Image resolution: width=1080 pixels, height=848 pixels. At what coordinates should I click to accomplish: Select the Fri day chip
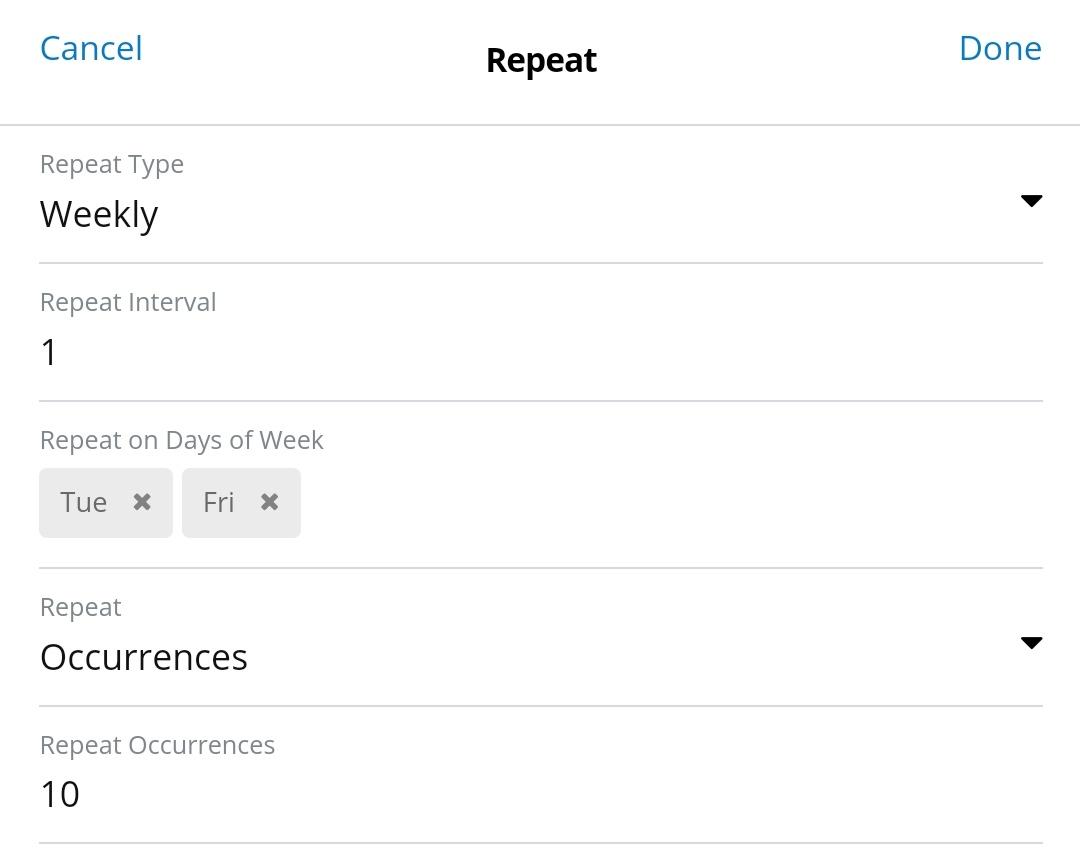pyautogui.click(x=218, y=502)
